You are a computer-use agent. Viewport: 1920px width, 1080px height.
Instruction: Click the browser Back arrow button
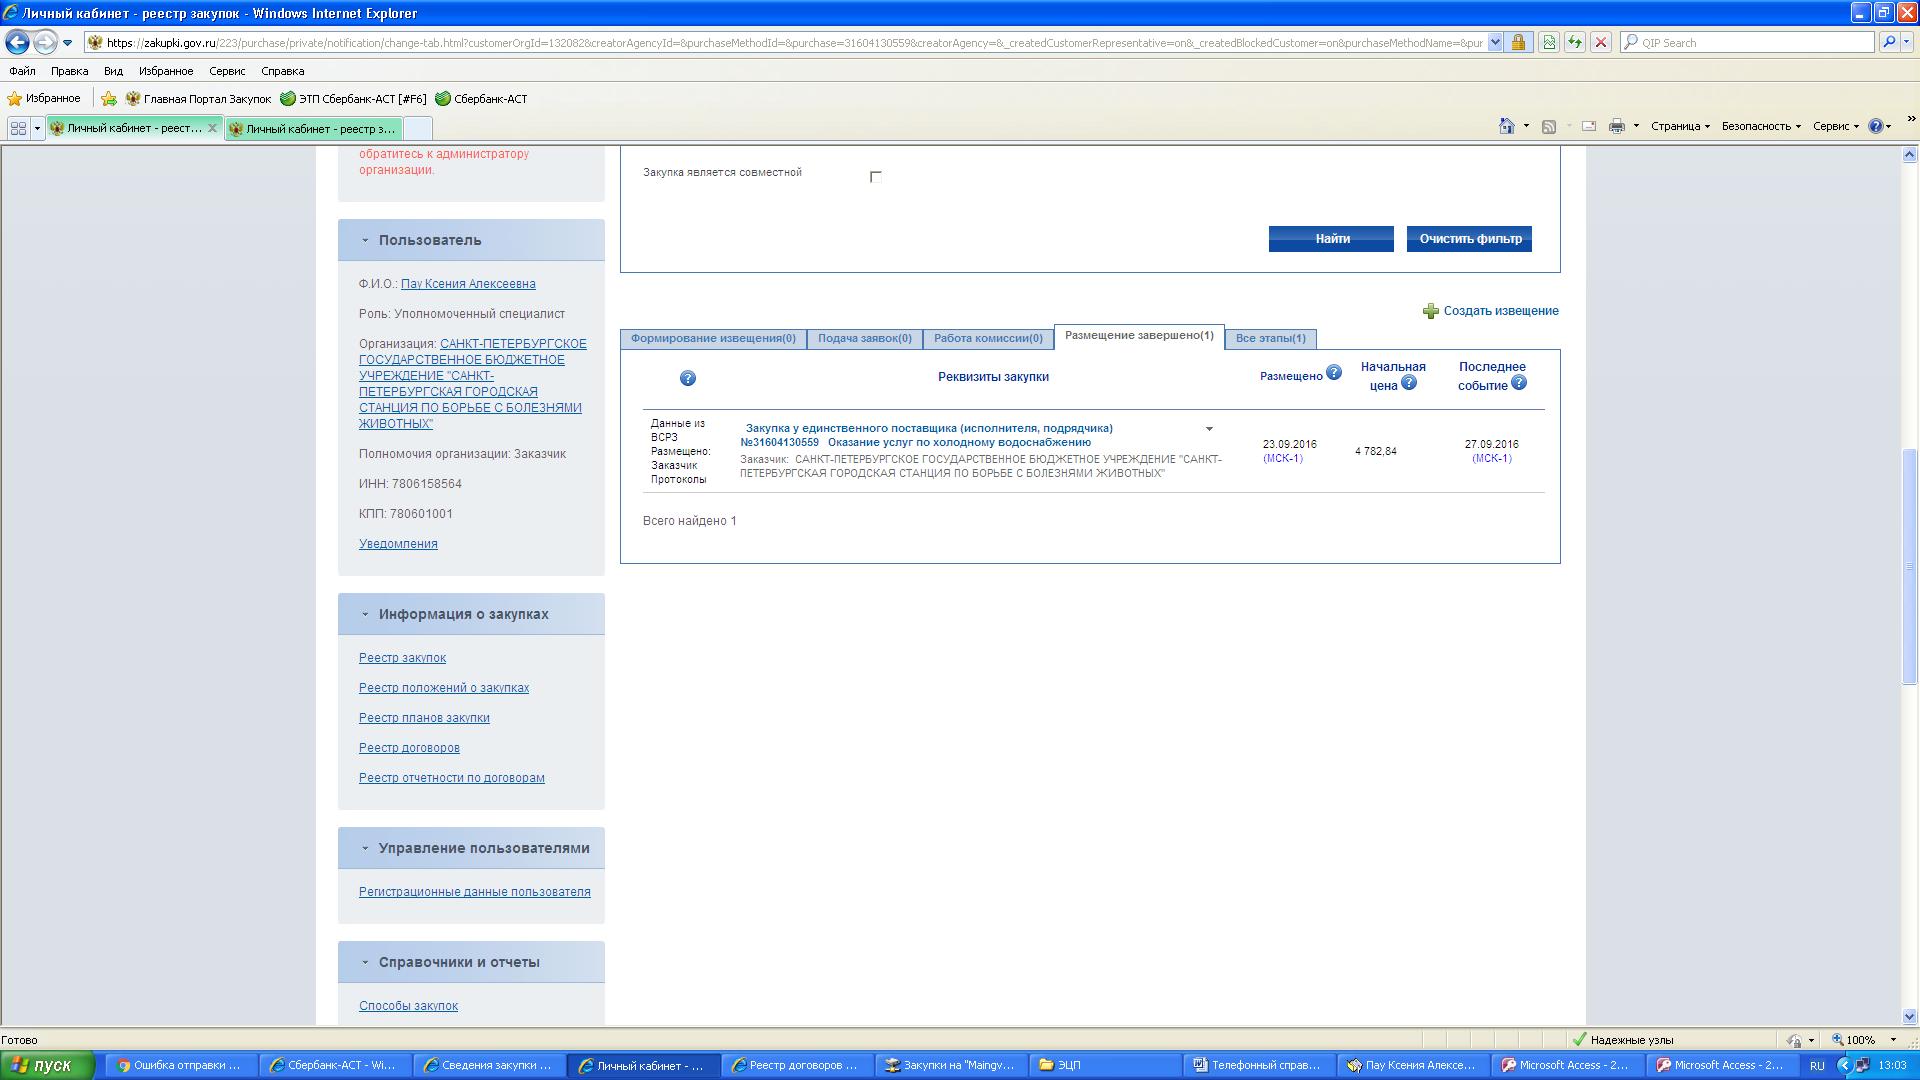17,43
